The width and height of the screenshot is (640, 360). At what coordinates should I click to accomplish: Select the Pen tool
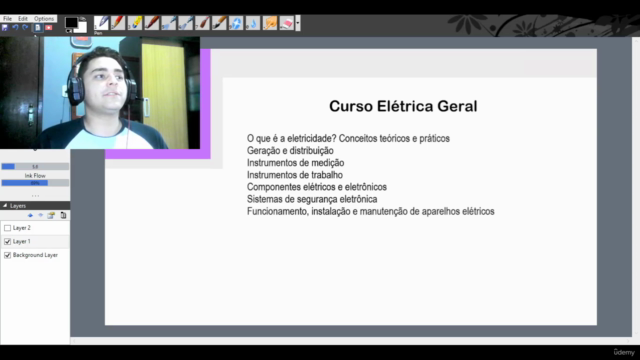(101, 23)
